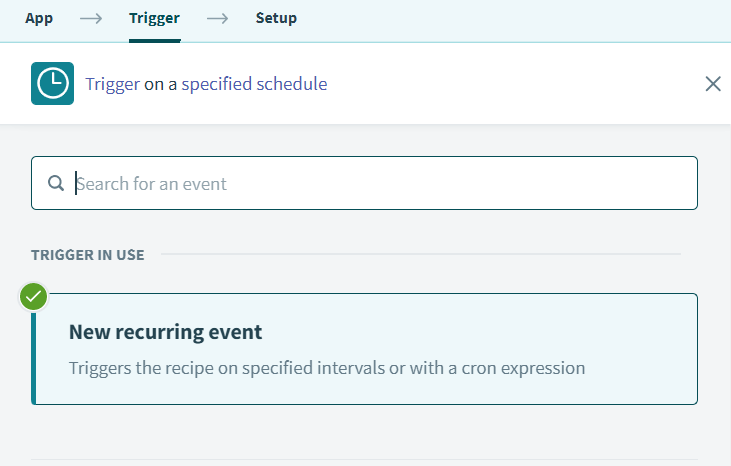Go to the App step tab

39,18
